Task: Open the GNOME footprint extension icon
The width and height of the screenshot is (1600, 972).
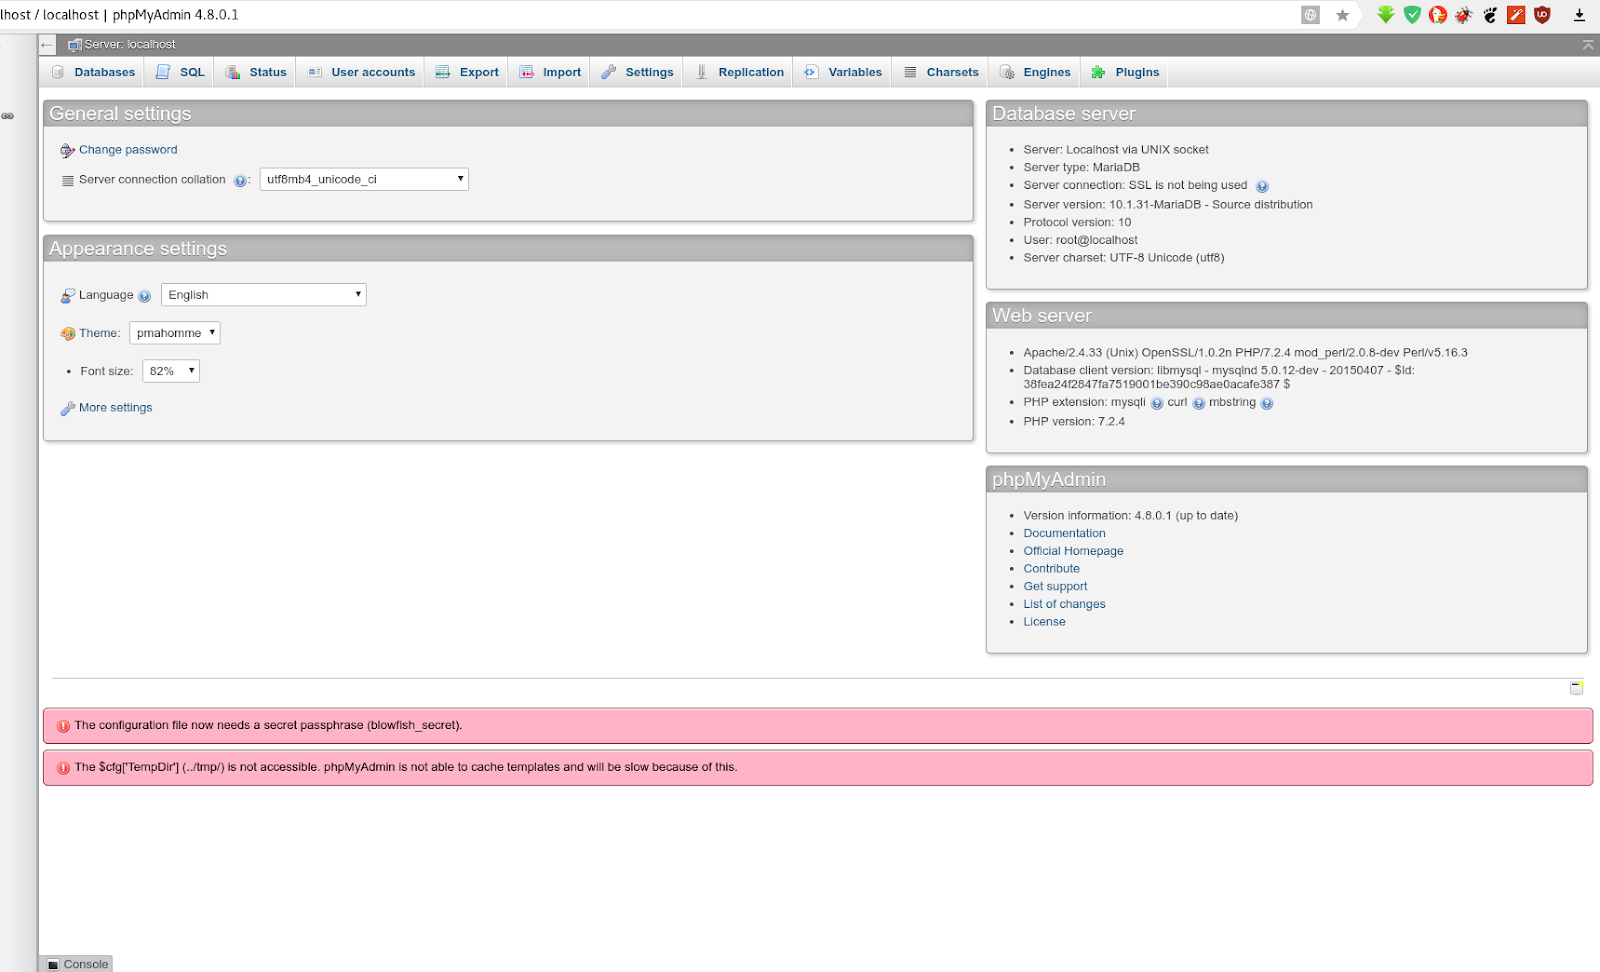Action: point(1490,15)
